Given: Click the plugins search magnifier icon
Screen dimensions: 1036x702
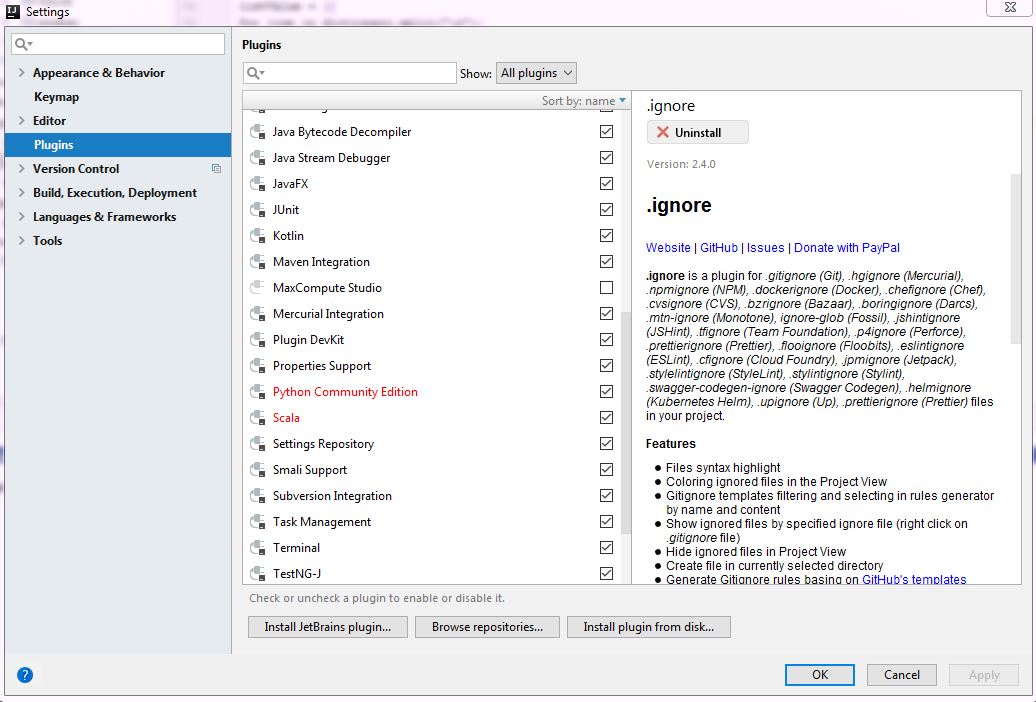Looking at the screenshot, I should click(255, 73).
